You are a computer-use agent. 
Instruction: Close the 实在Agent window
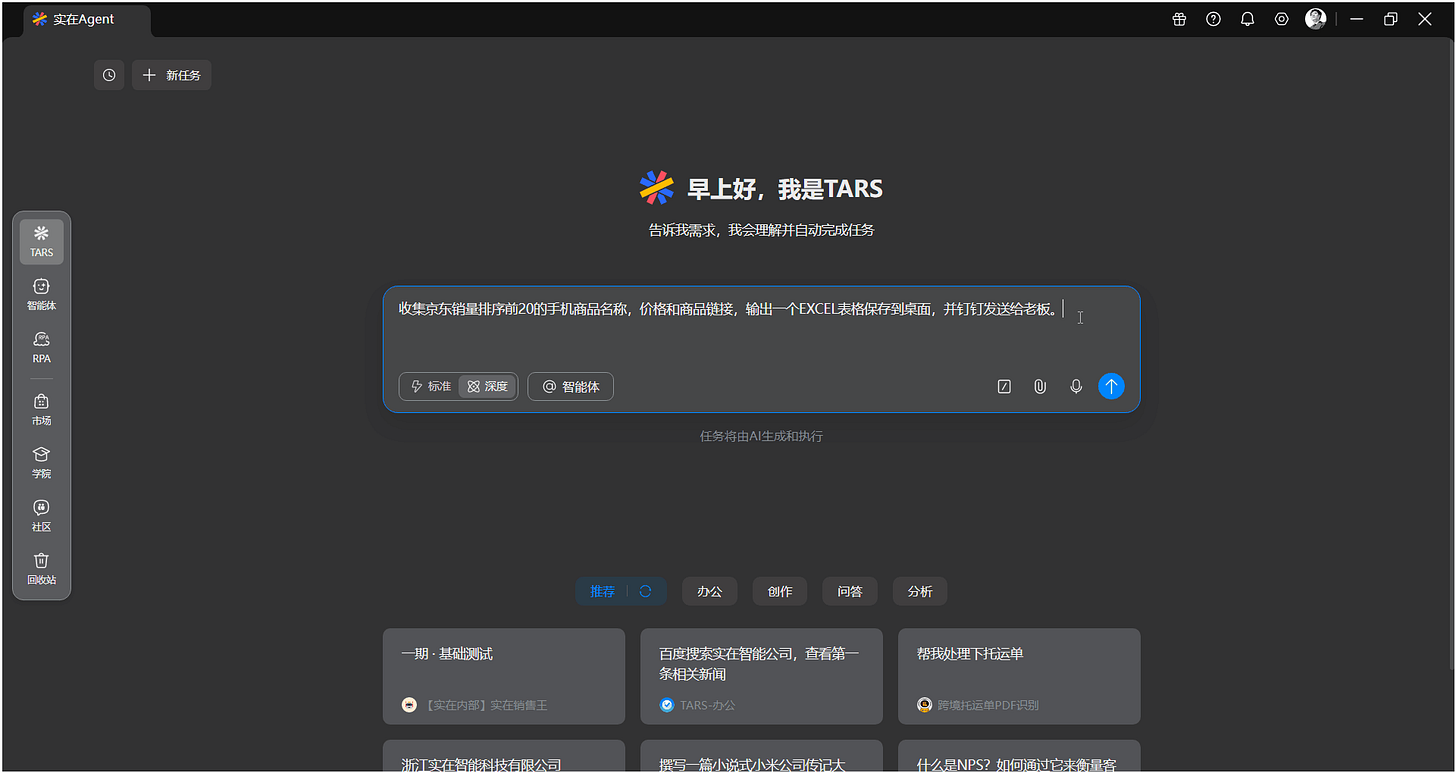pyautogui.click(x=1425, y=19)
